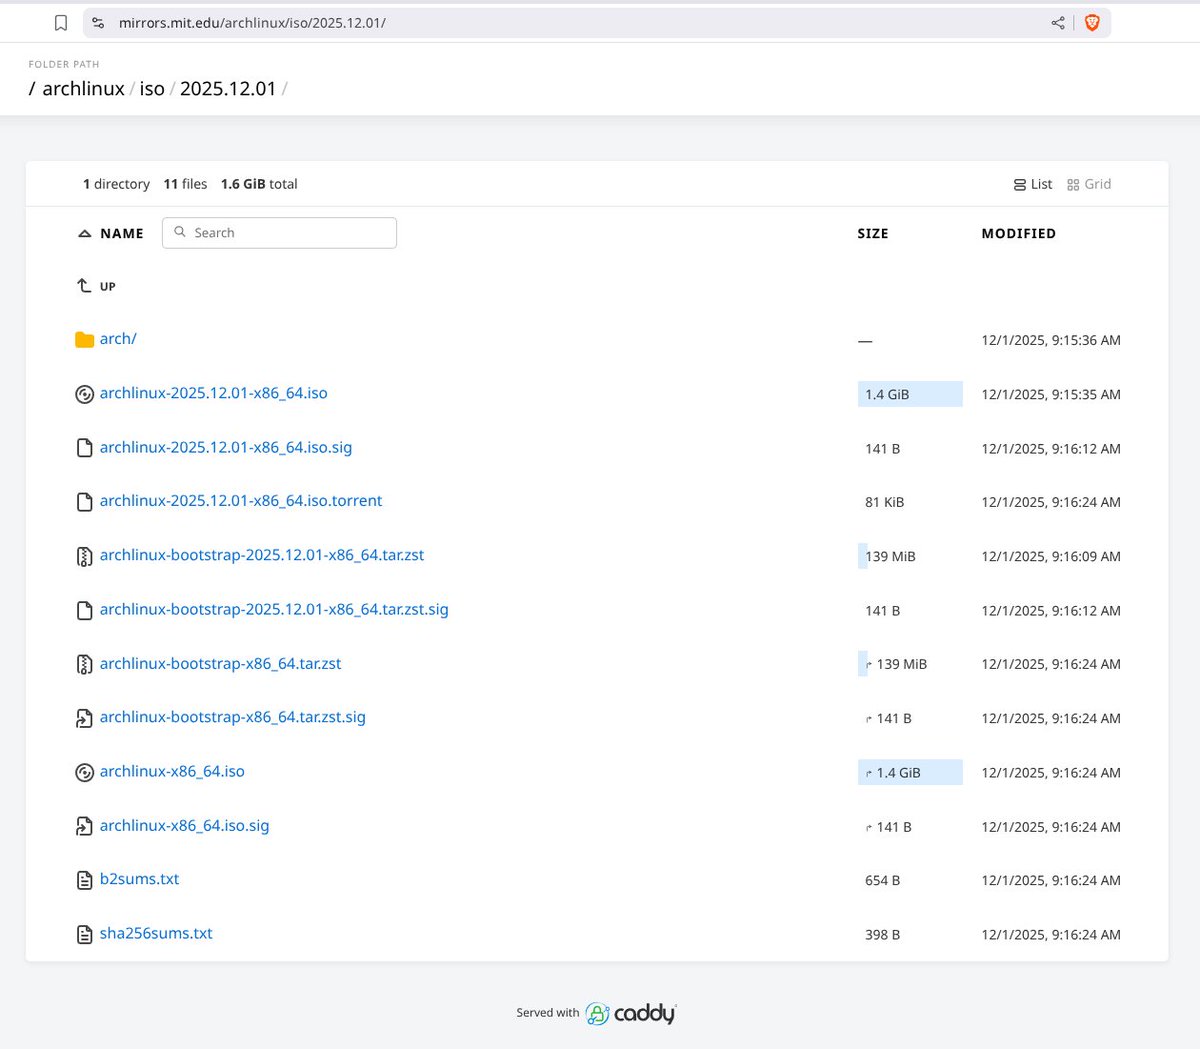Screen dimensions: 1200x1049
Task: Click the 9:16:09 AM modified timestamp
Action: click(x=1051, y=556)
